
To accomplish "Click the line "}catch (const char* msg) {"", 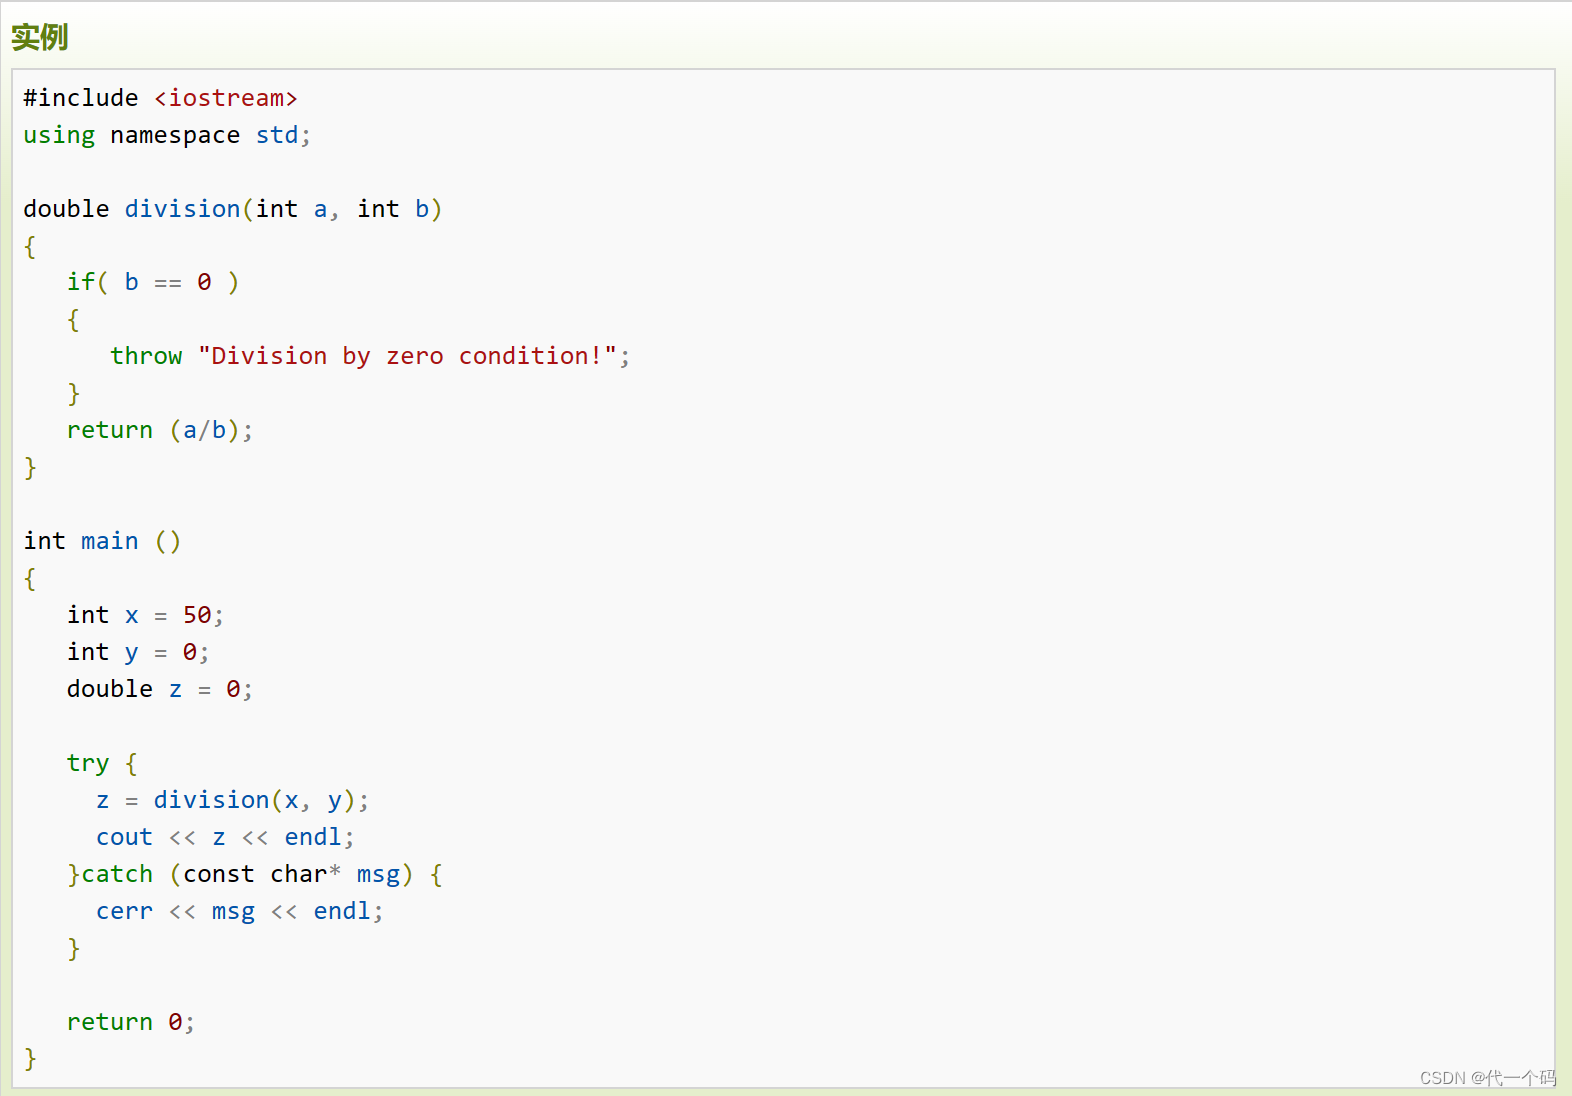I will point(255,874).
